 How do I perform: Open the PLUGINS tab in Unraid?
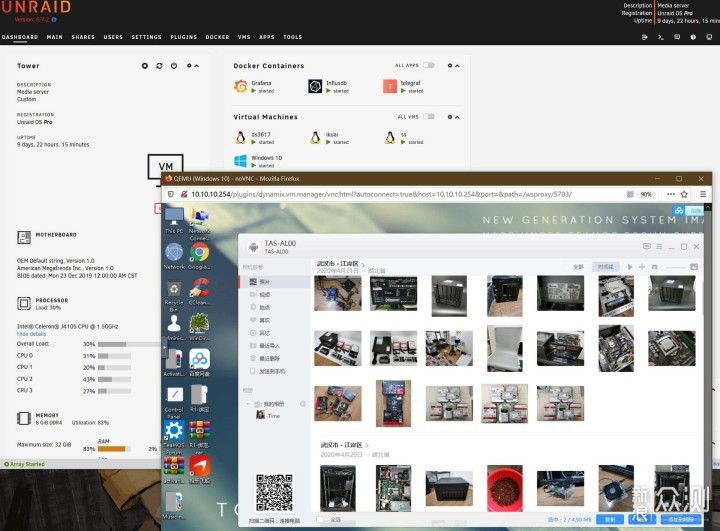184,37
